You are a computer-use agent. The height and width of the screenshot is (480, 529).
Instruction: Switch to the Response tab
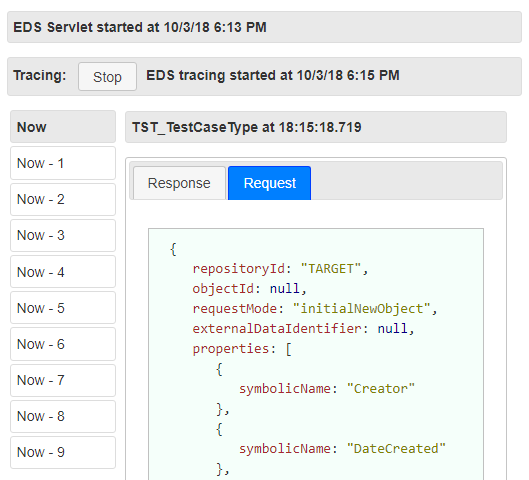[179, 183]
